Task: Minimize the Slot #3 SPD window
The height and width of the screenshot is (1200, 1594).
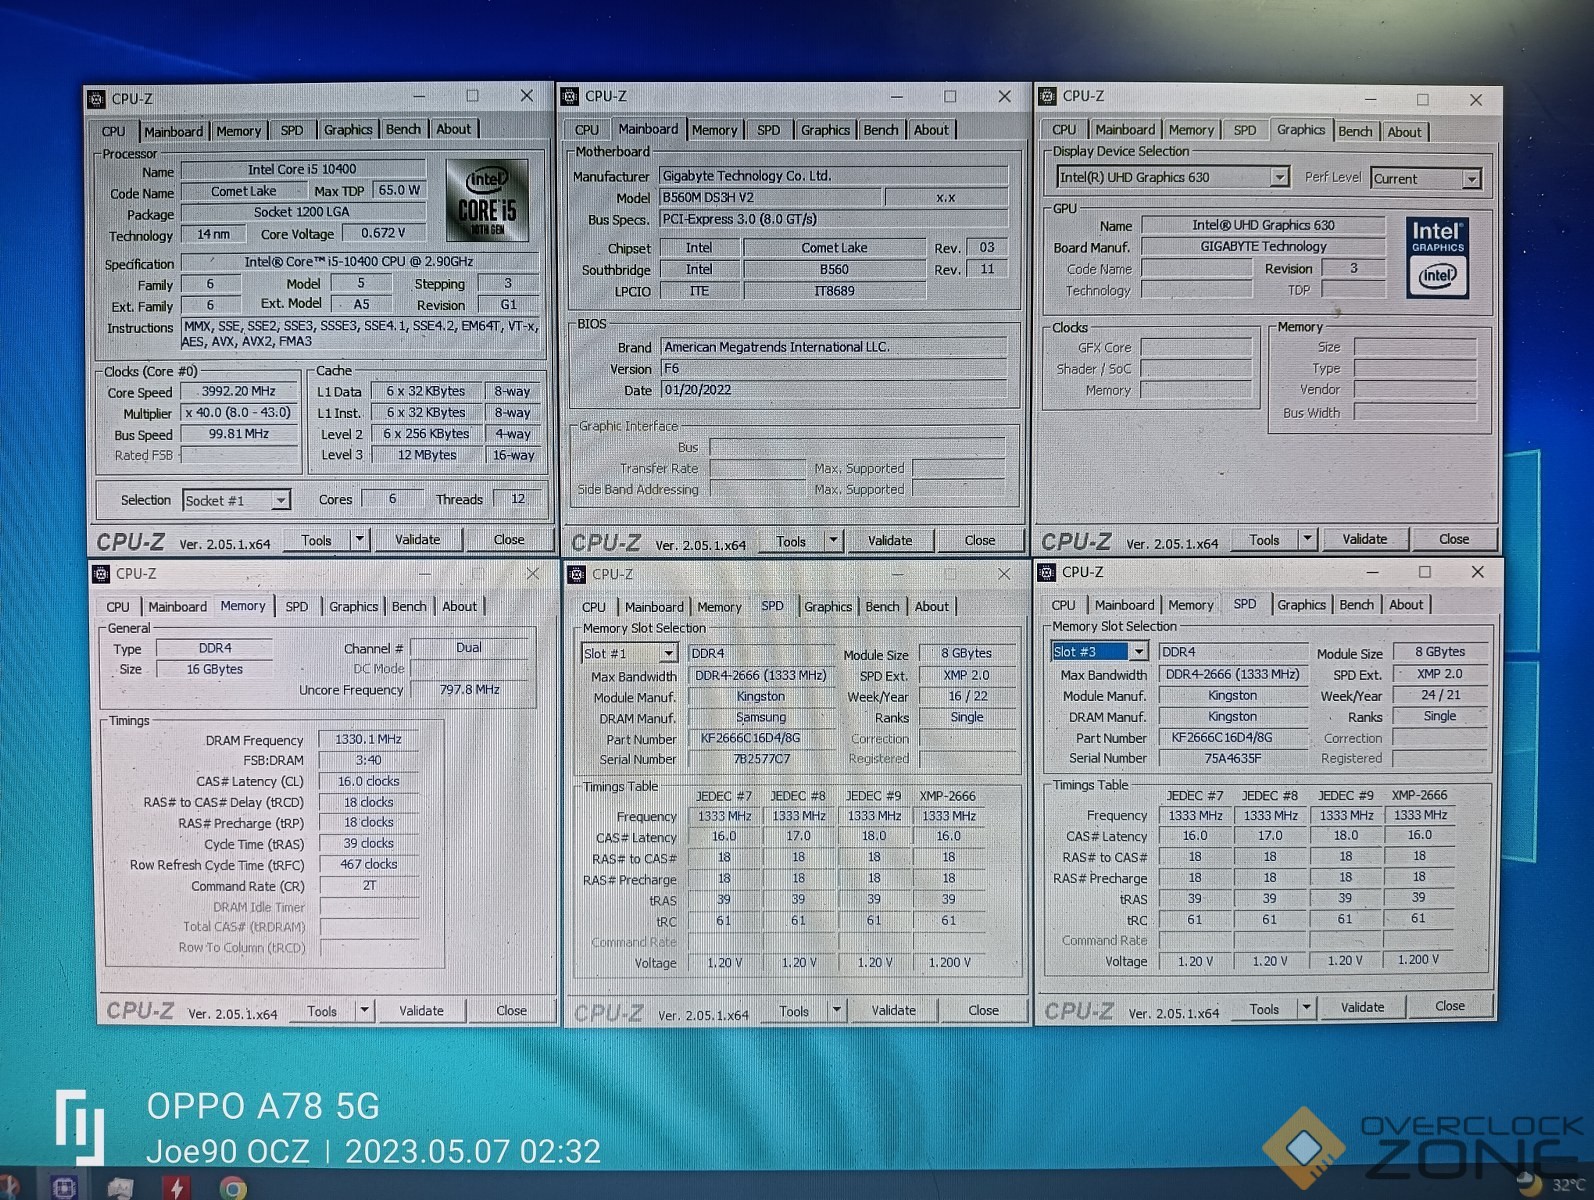Action: (x=1372, y=572)
